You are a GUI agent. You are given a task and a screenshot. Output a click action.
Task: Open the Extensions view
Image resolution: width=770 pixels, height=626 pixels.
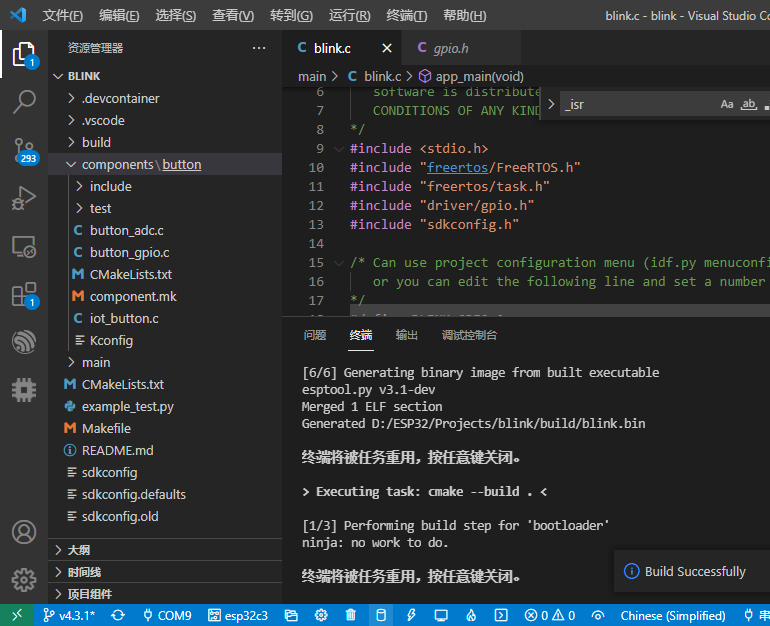pos(24,295)
